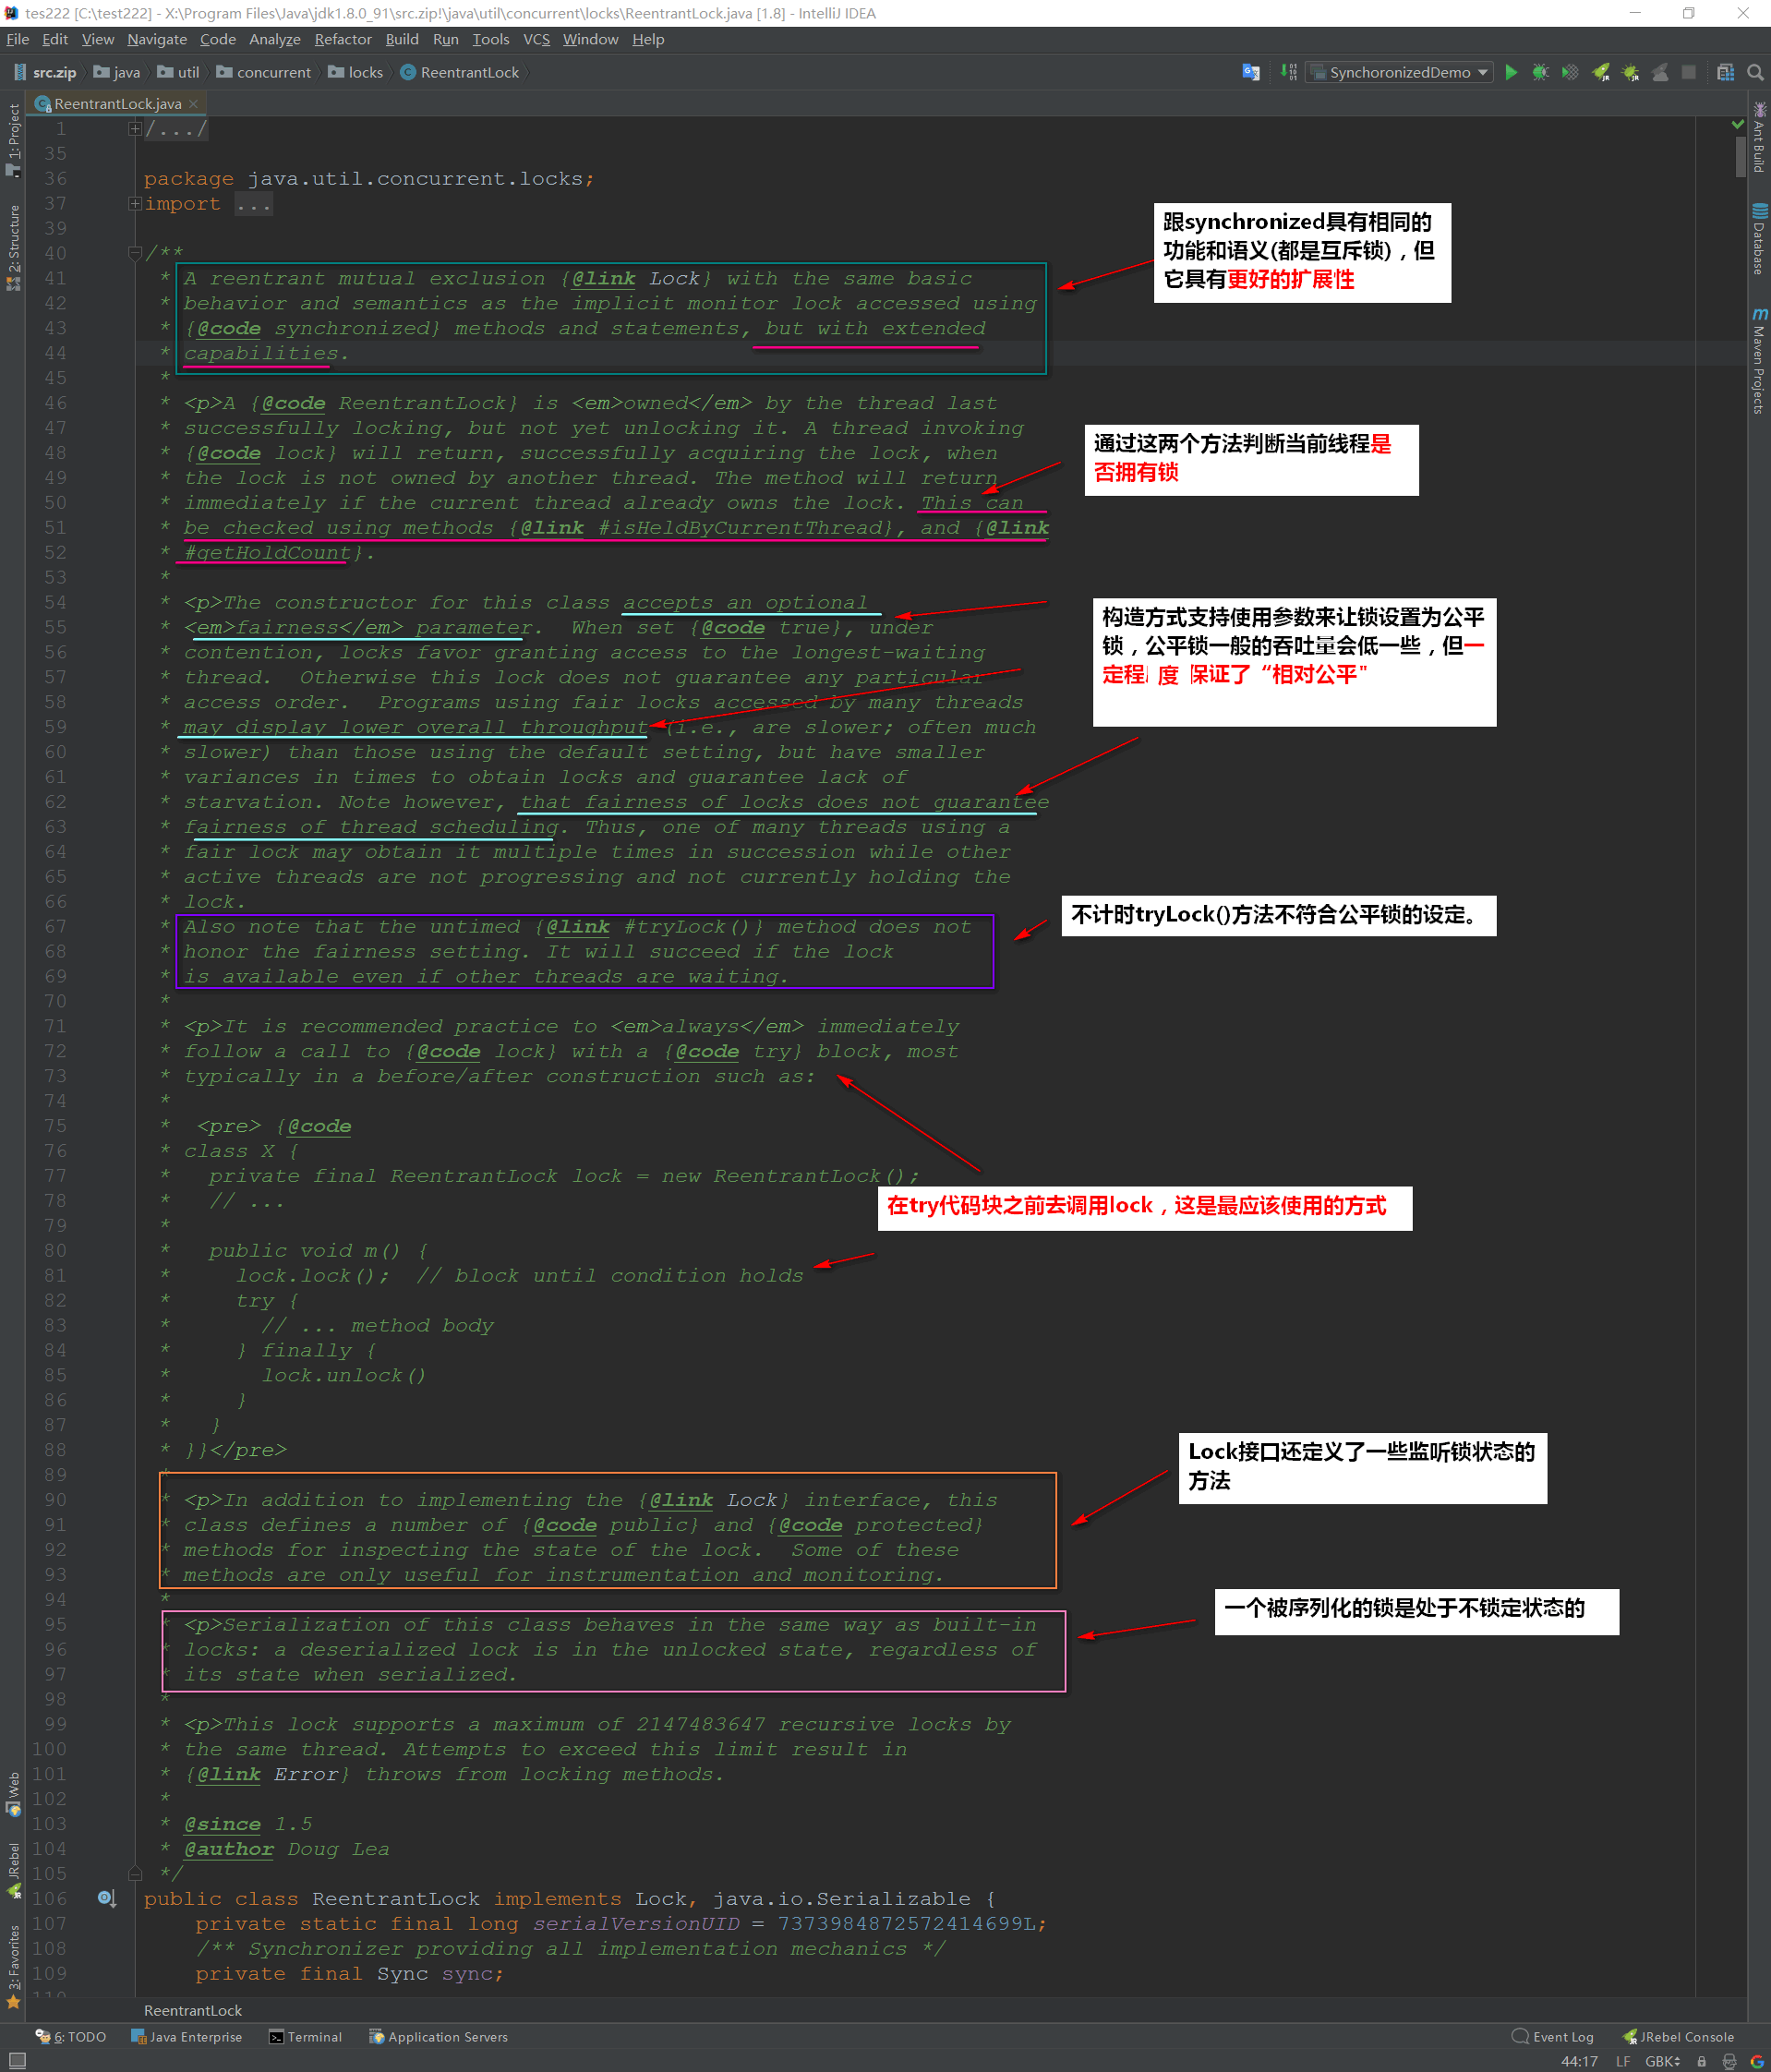Select the ReentrantLock.java editor tab
1771x2072 pixels.
[117, 104]
